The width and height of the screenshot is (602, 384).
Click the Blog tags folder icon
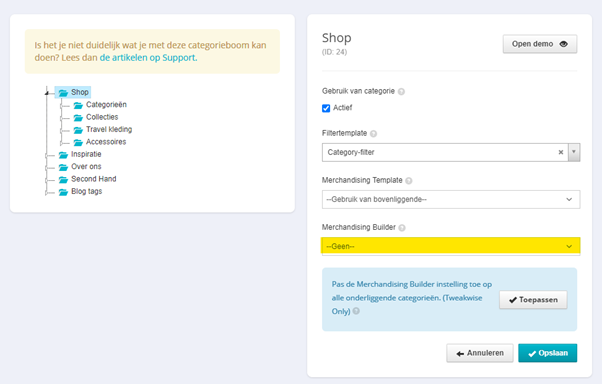pos(63,192)
